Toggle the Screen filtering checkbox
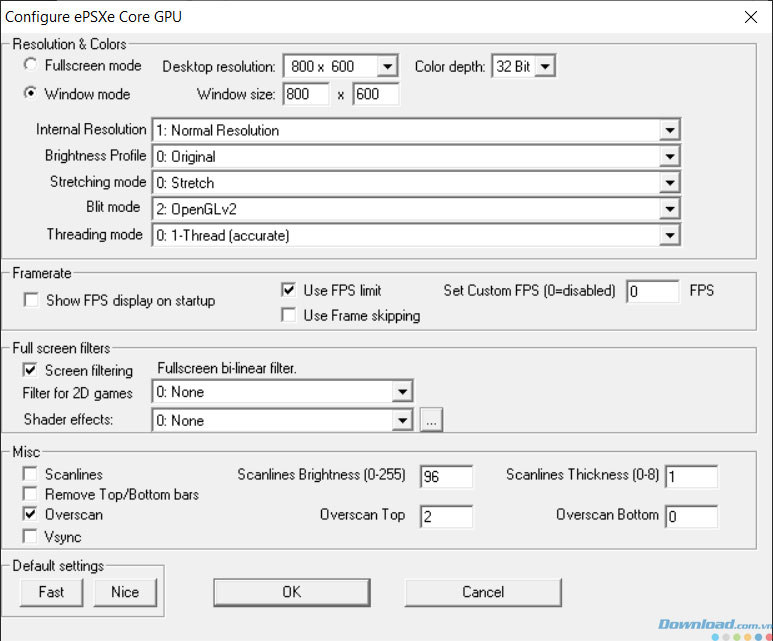773x641 pixels. 30,370
